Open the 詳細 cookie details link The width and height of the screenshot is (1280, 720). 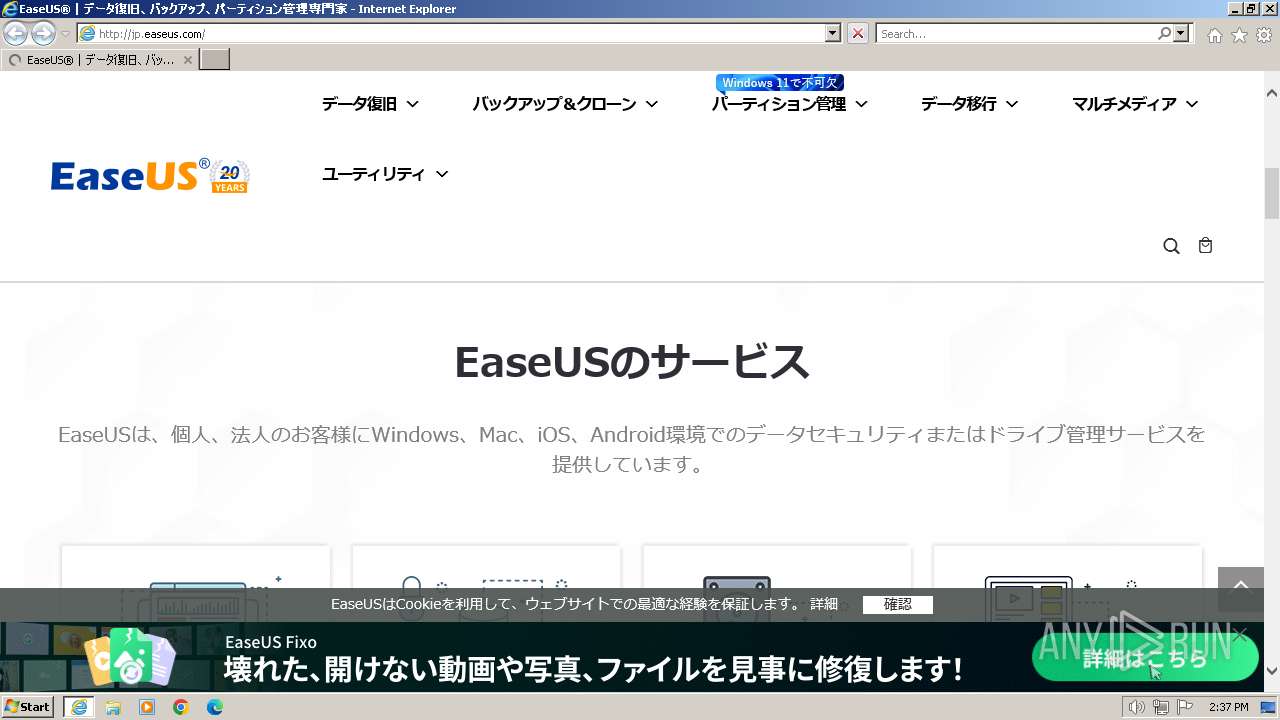(x=824, y=604)
